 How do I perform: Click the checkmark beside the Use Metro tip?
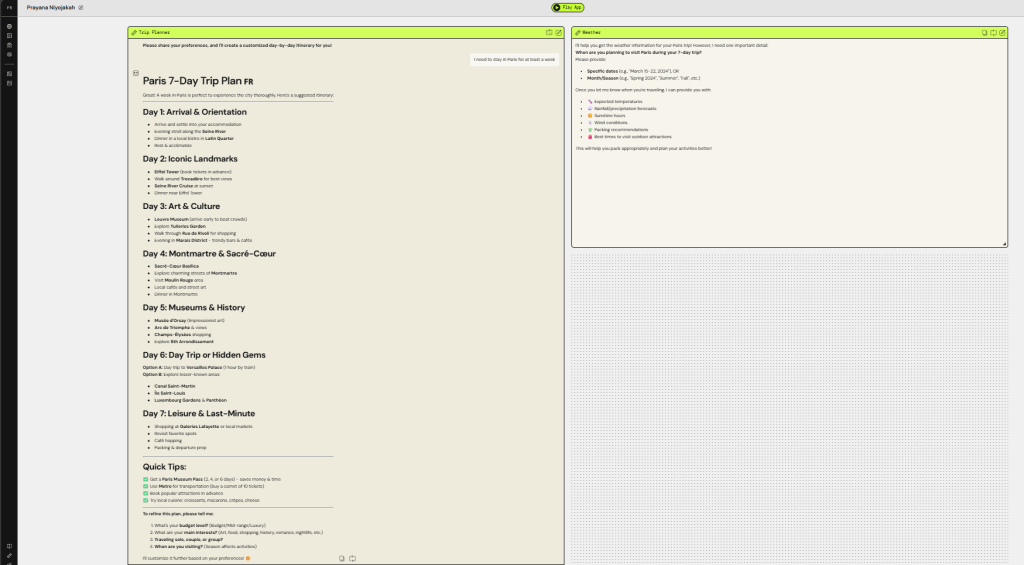145,485
